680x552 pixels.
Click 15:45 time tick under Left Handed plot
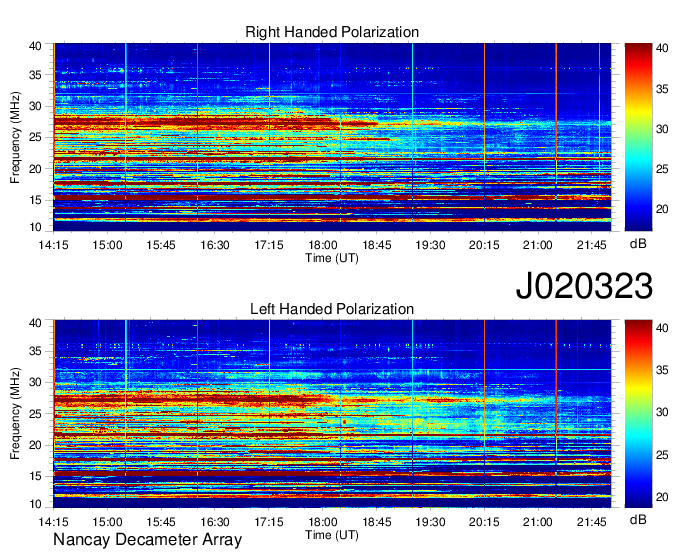pos(161,522)
